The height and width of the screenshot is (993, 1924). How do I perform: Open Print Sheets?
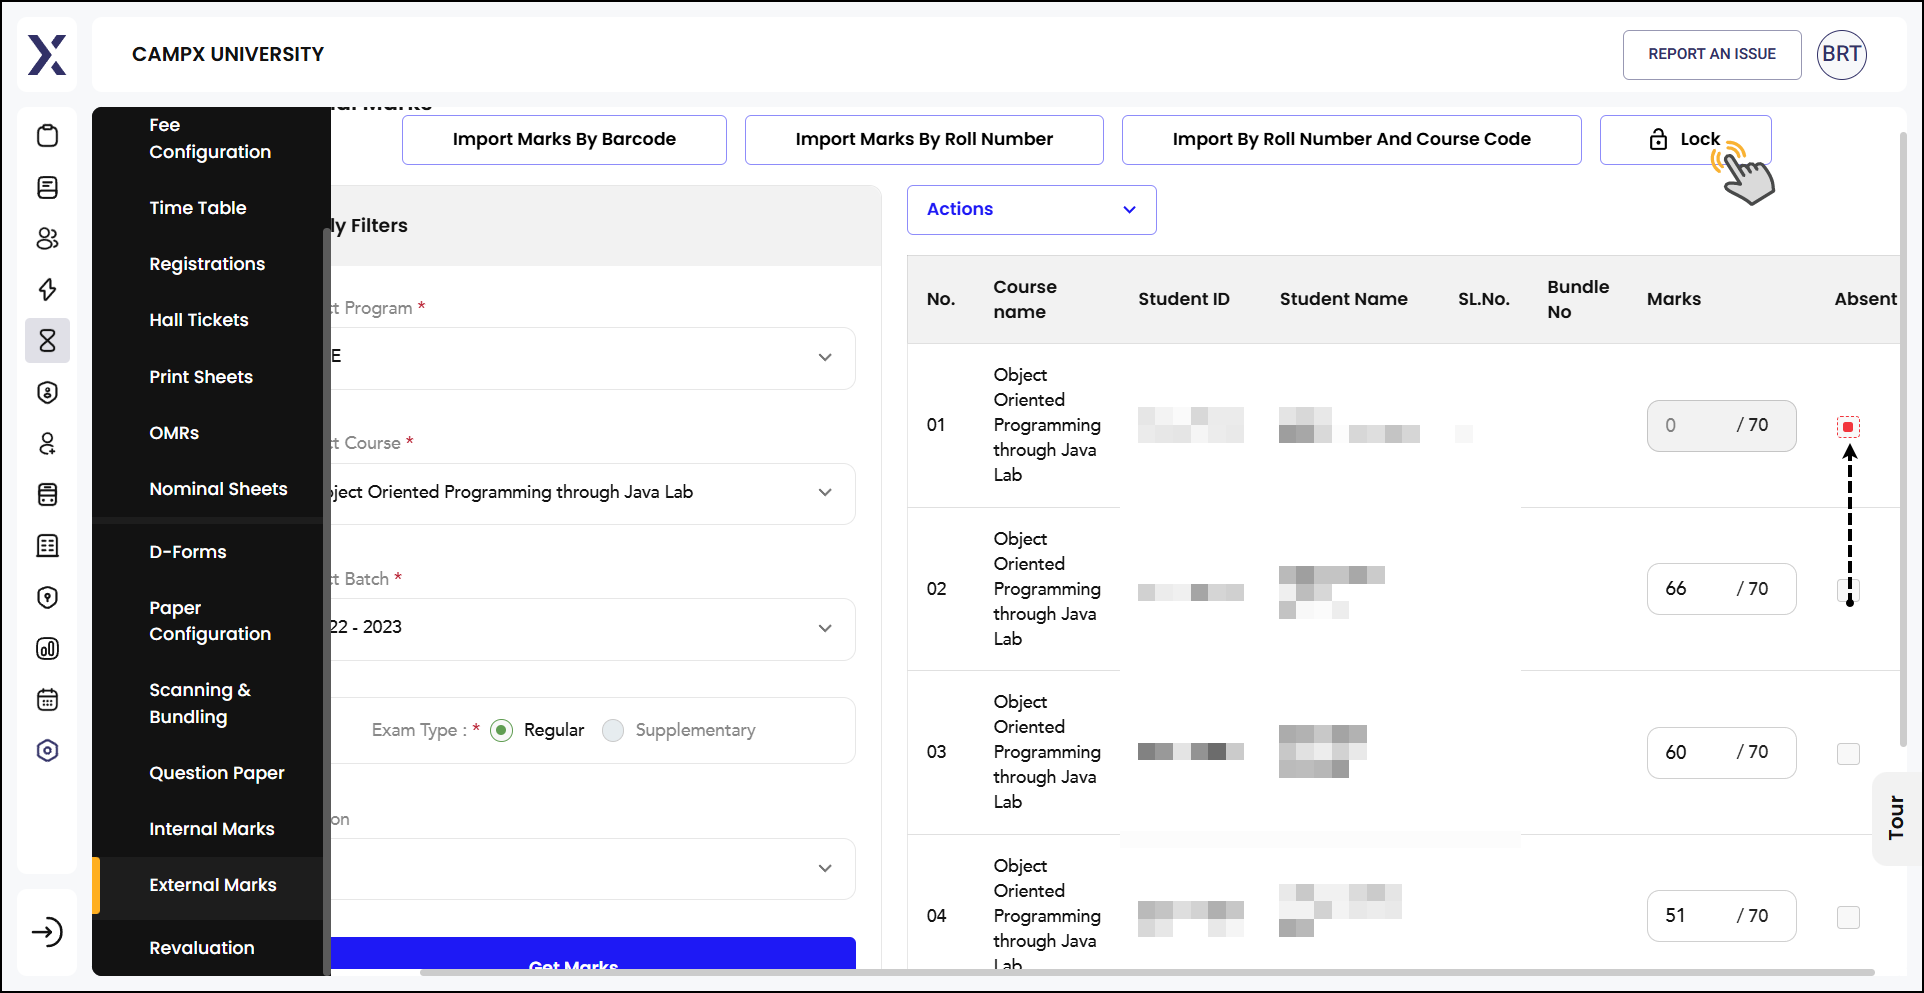(201, 377)
